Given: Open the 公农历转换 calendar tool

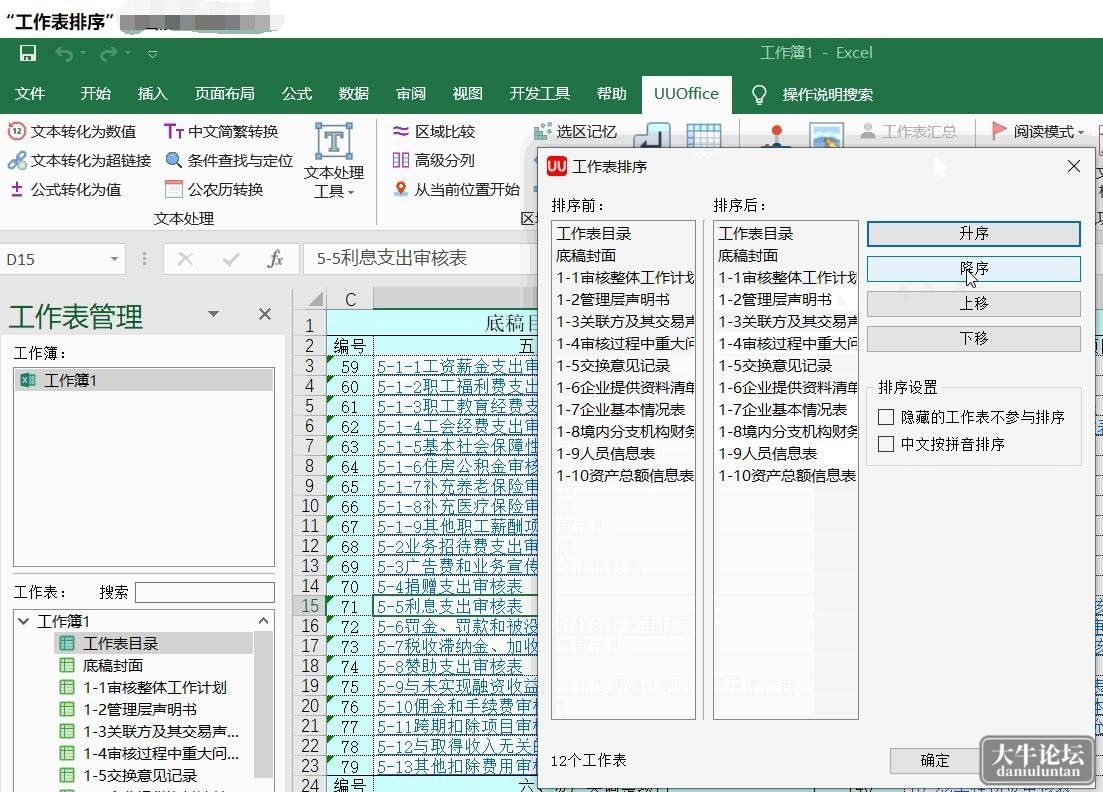Looking at the screenshot, I should [x=214, y=189].
